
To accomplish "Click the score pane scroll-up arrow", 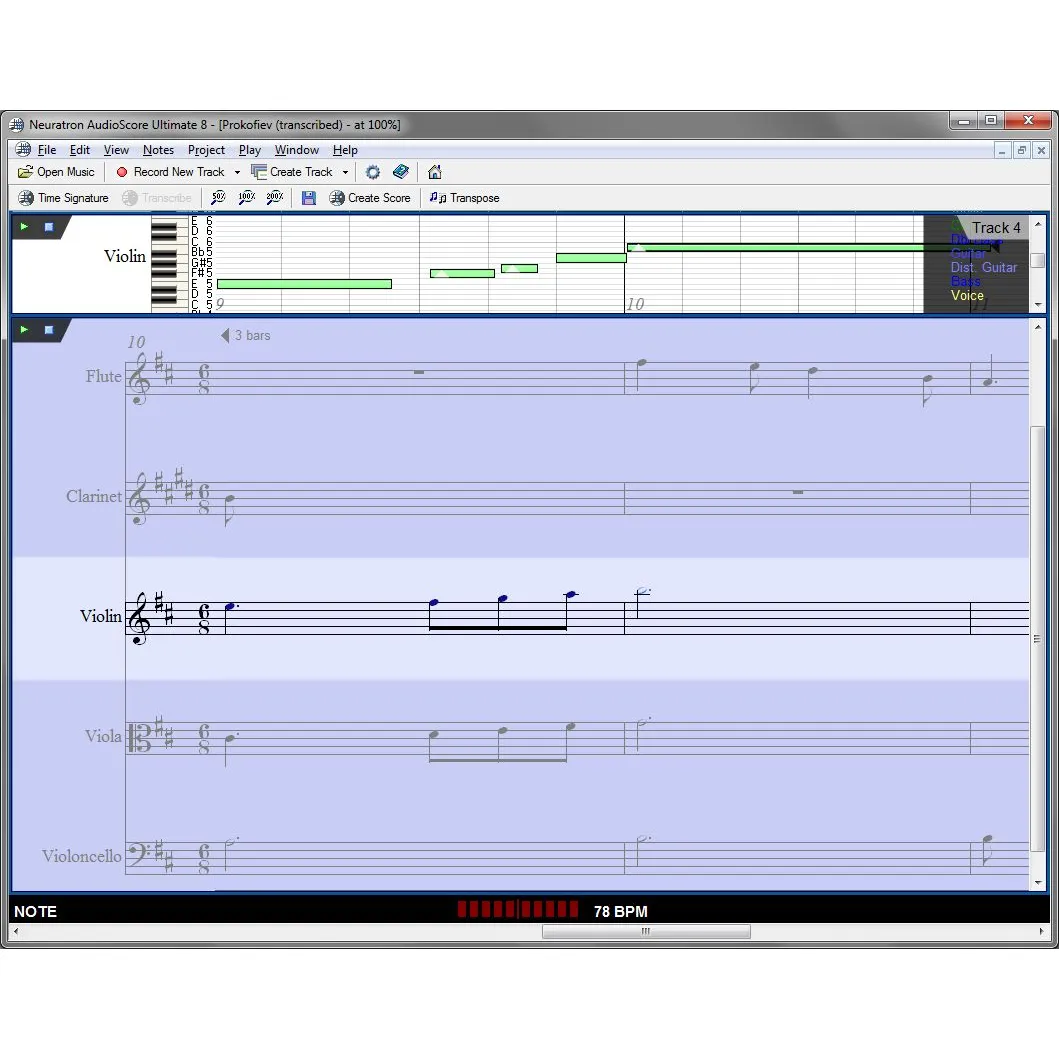I will pyautogui.click(x=1037, y=328).
